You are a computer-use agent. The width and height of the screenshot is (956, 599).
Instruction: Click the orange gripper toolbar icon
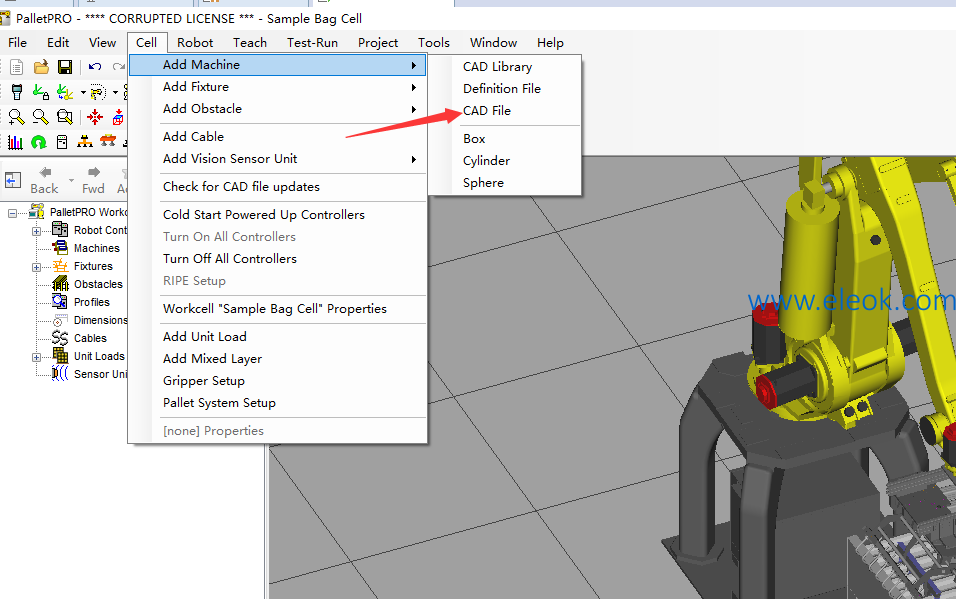pyautogui.click(x=108, y=142)
